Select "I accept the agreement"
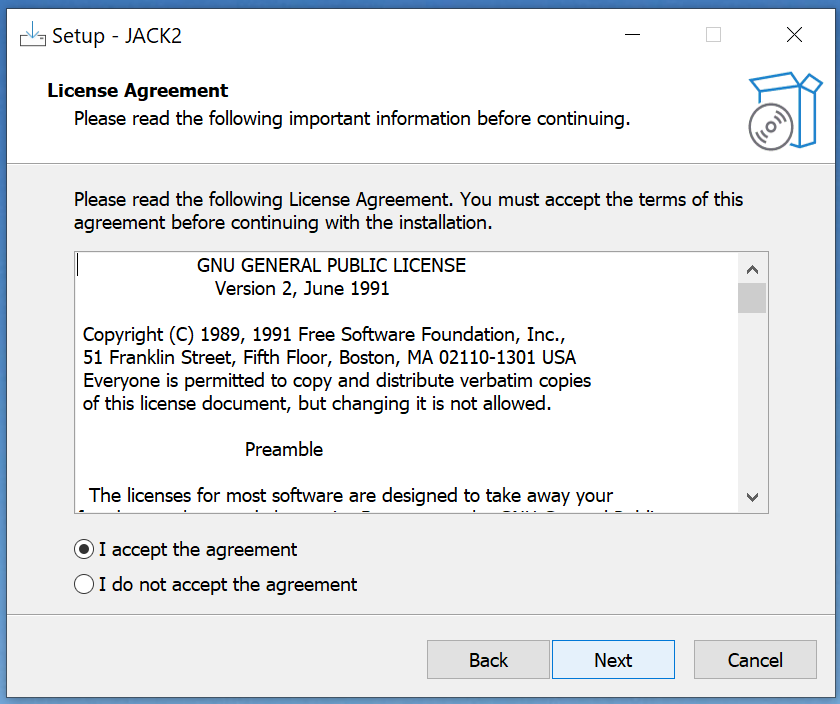Viewport: 840px width, 704px height. 85,549
